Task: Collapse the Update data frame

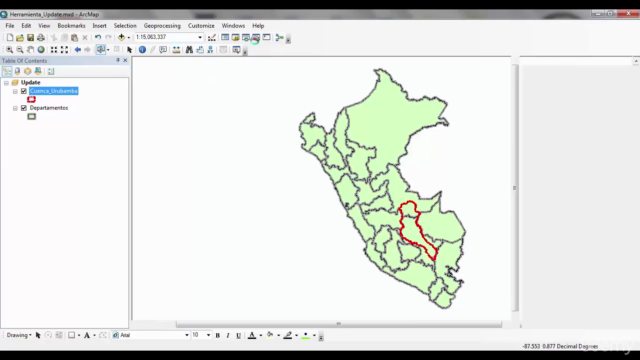Action: click(6, 83)
